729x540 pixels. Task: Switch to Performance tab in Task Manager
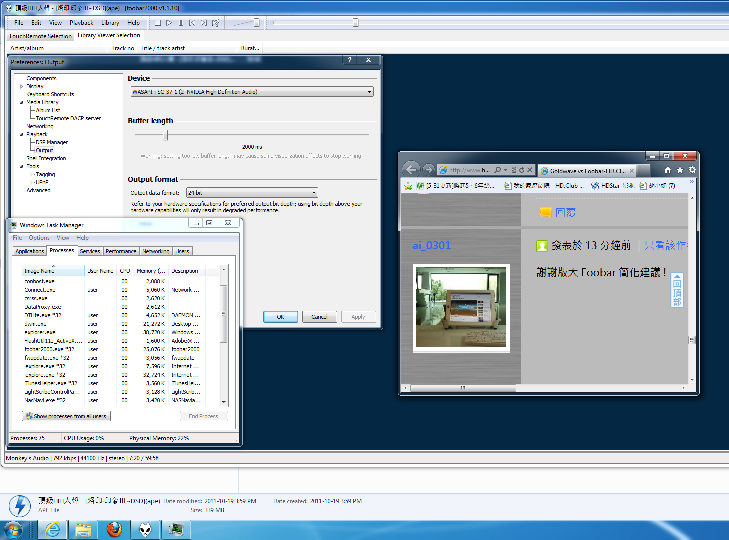coord(121,251)
